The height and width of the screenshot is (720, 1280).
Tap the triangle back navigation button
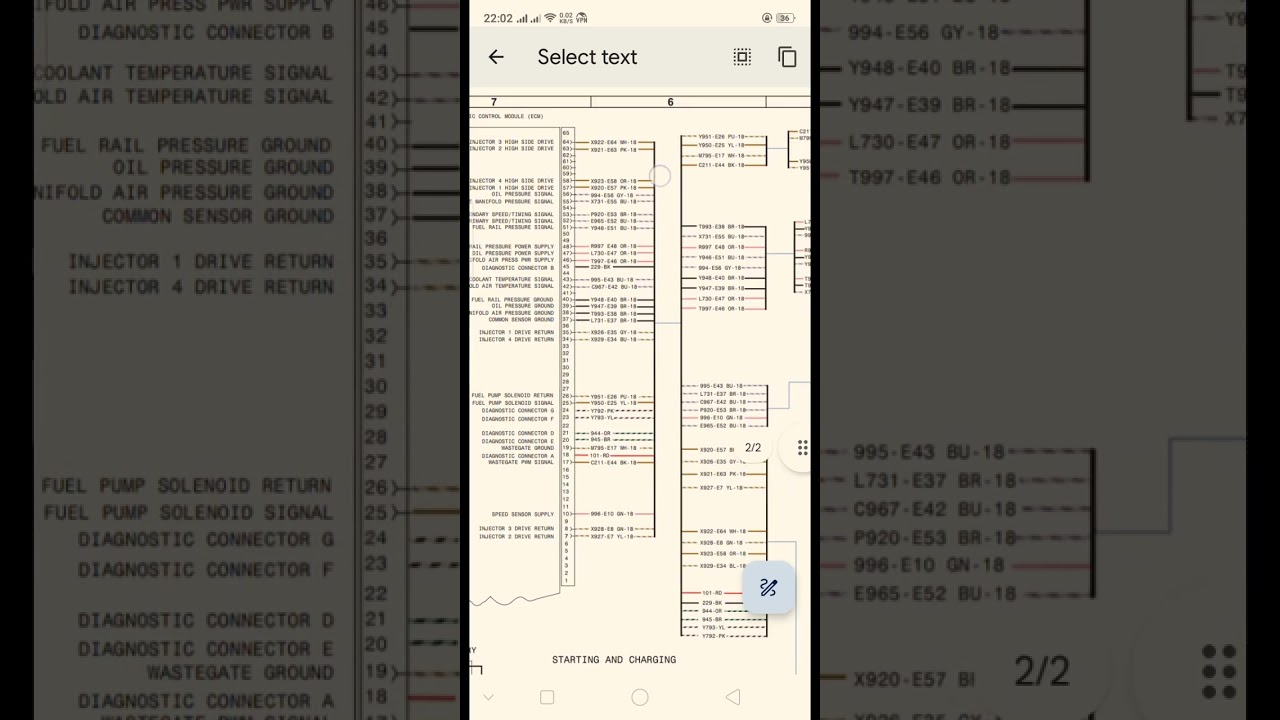click(x=733, y=697)
